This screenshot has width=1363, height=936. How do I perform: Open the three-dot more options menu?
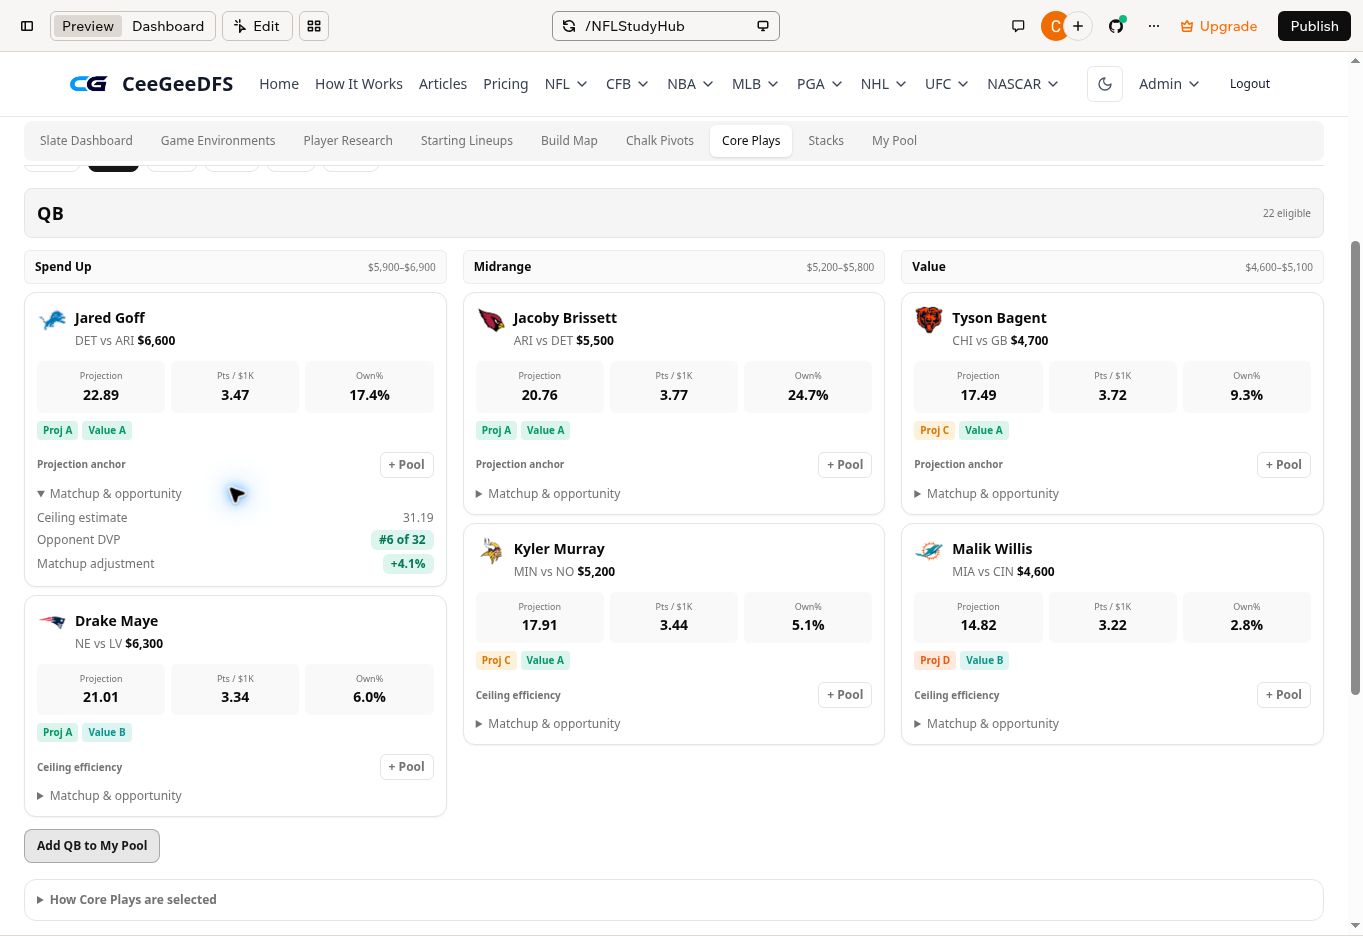click(1154, 26)
